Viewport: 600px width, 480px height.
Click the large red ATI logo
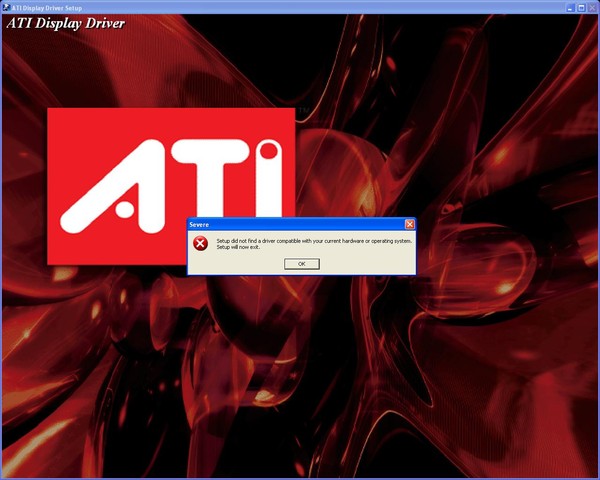171,186
